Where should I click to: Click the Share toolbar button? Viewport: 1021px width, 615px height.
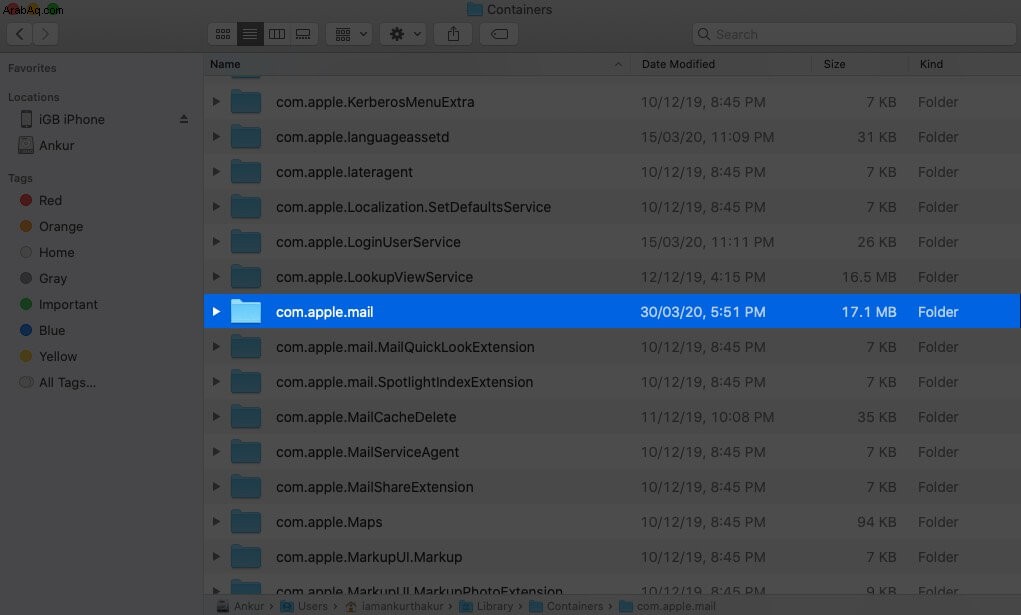453,34
